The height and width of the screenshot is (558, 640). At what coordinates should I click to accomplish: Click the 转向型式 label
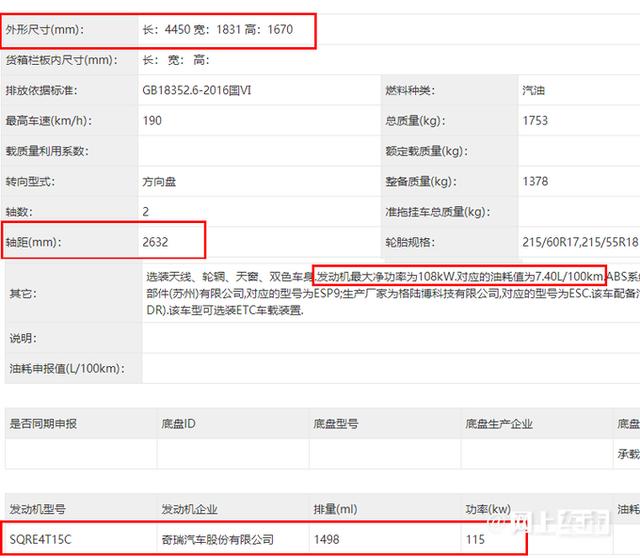[x=30, y=182]
